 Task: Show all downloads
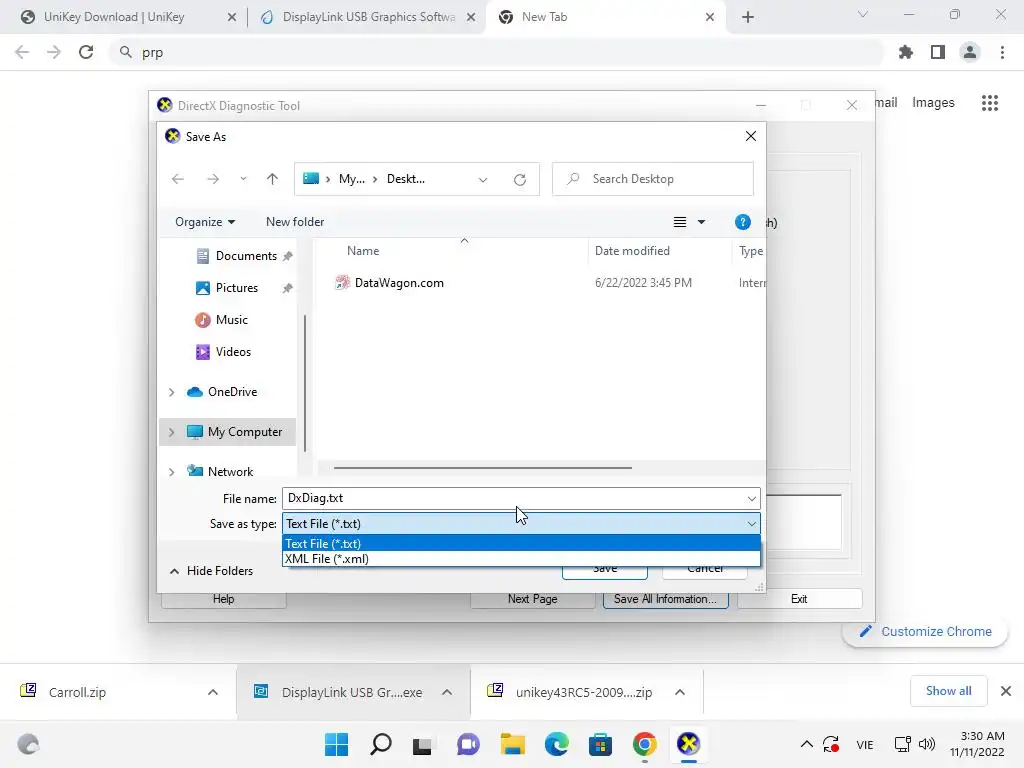click(x=948, y=691)
